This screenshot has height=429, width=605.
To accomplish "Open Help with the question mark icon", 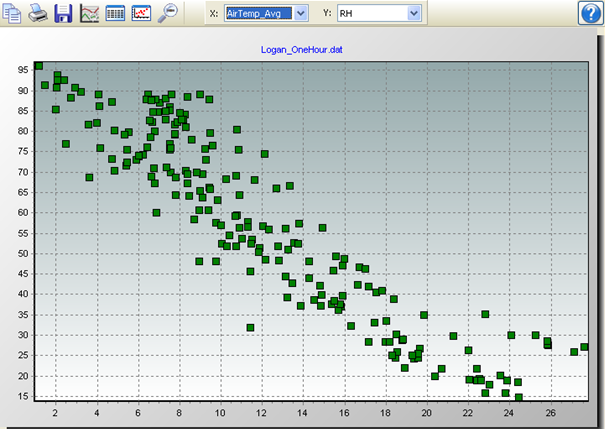I will coord(590,13).
